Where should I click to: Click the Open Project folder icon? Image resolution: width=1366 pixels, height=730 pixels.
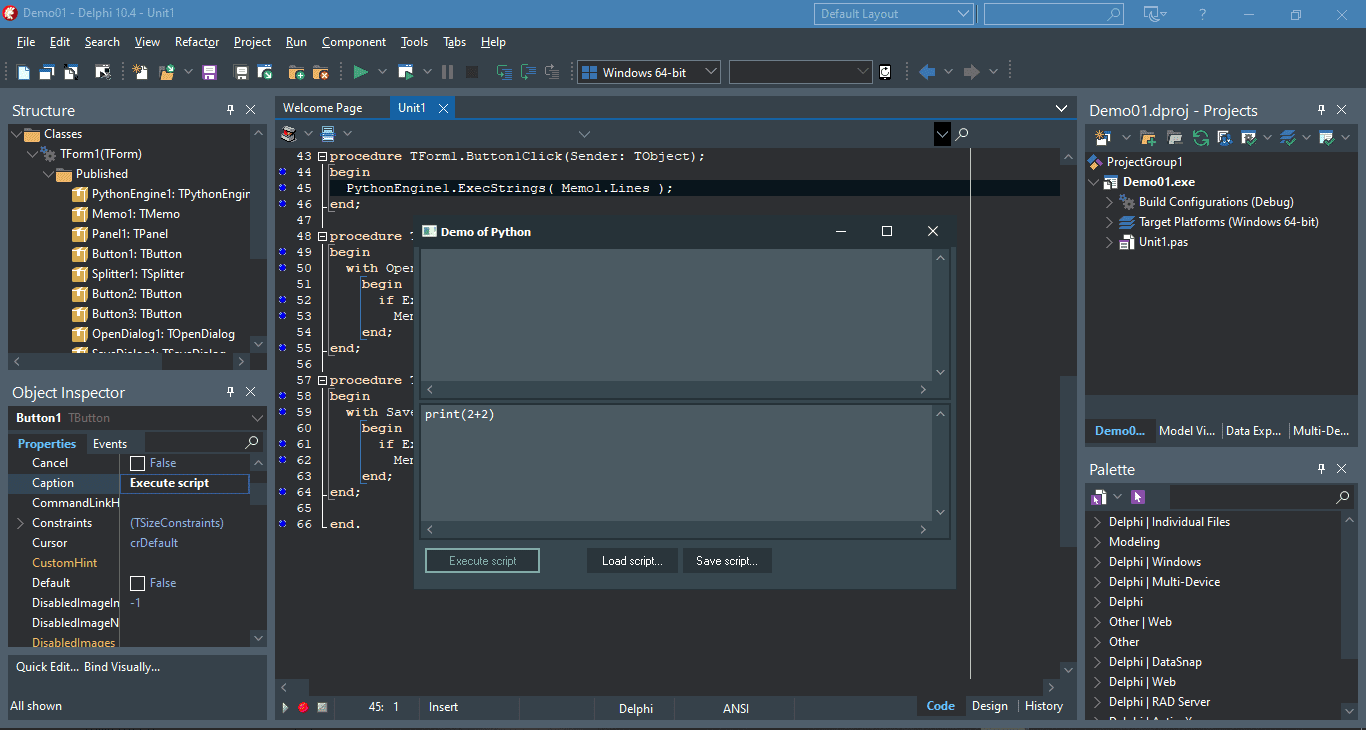pos(166,71)
